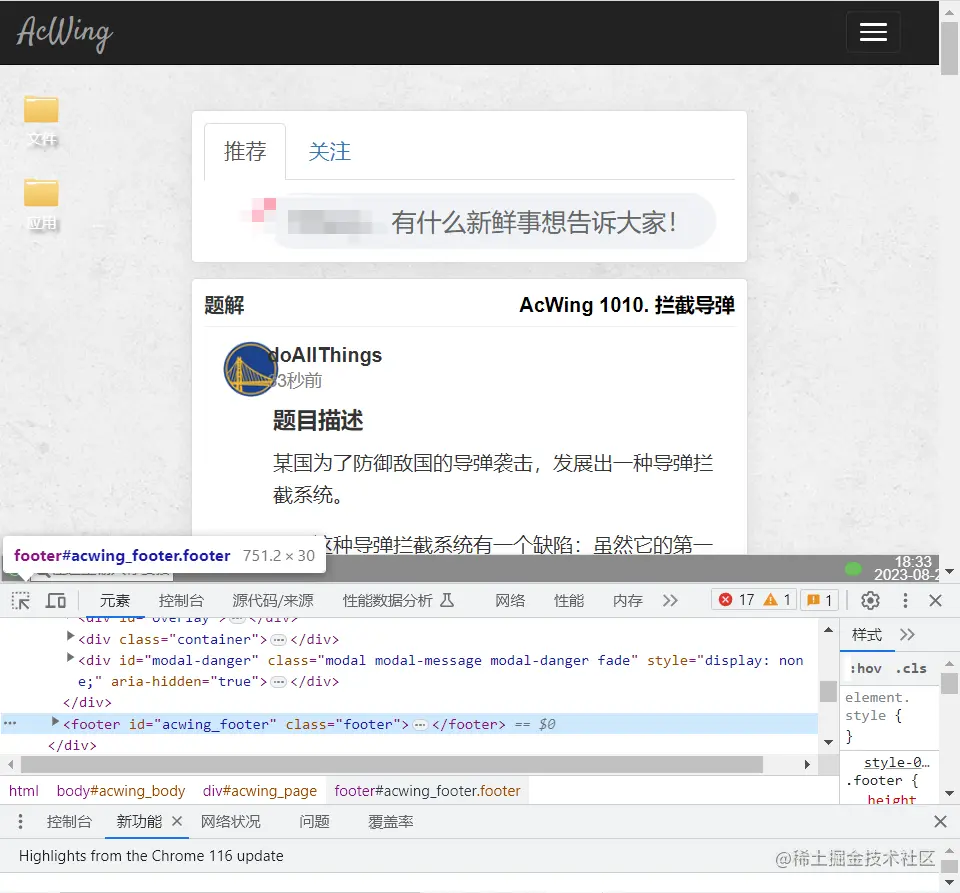Click the 18:33 clock display
This screenshot has width=960, height=893.
pos(913,561)
